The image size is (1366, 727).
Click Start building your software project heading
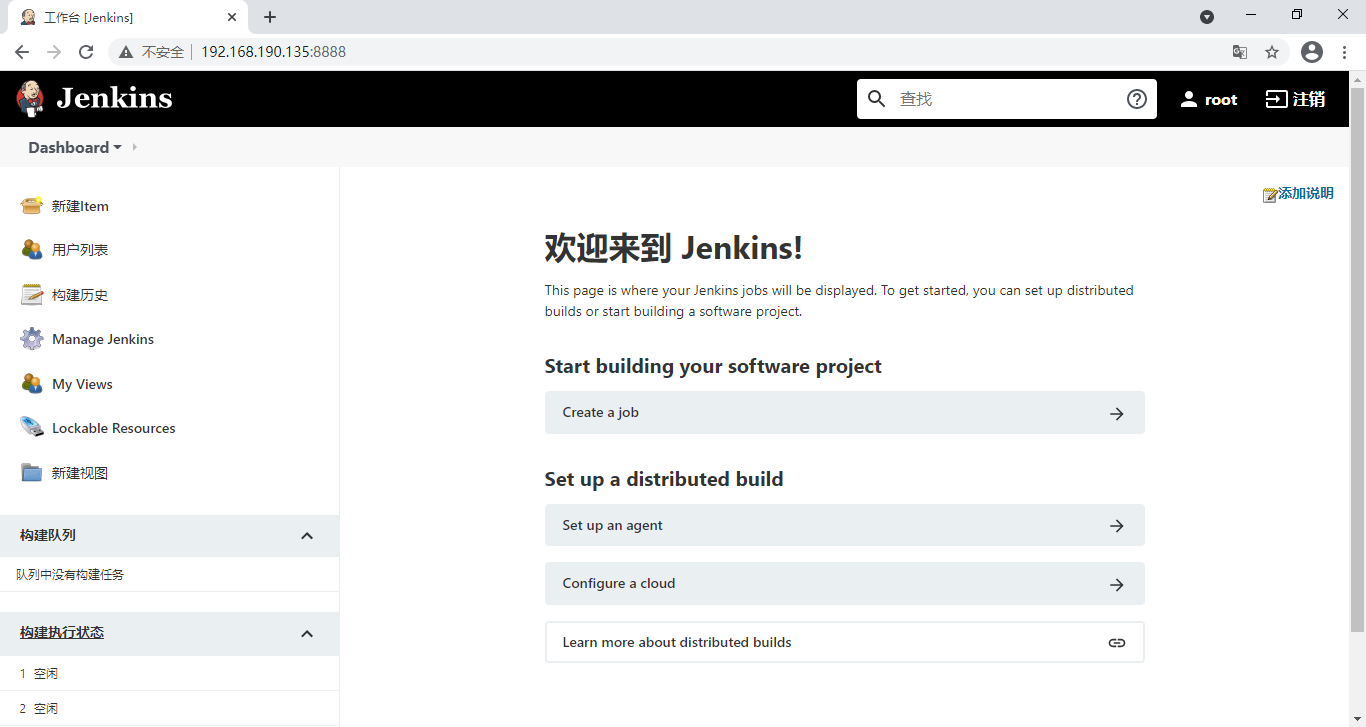tap(713, 366)
